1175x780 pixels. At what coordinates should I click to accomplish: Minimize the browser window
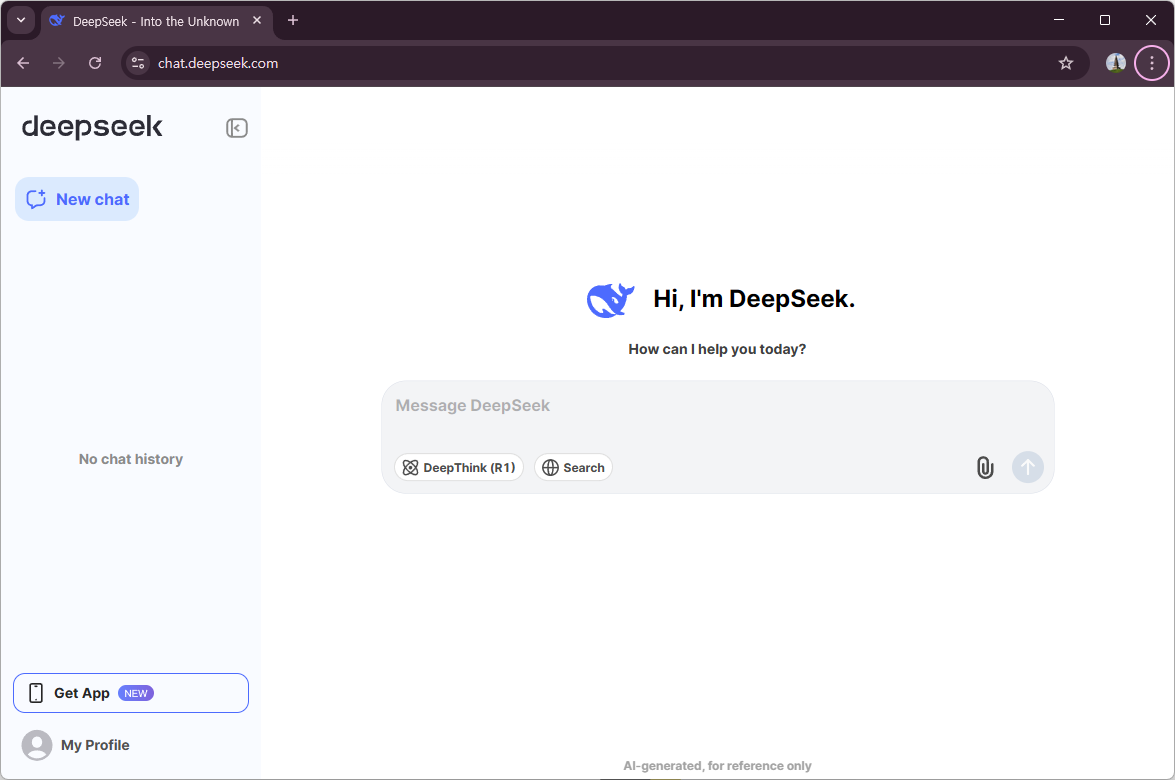click(1059, 20)
